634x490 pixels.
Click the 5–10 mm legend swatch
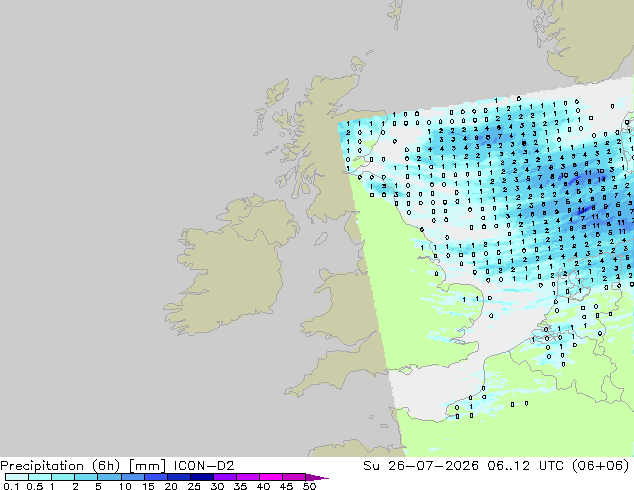click(109, 477)
